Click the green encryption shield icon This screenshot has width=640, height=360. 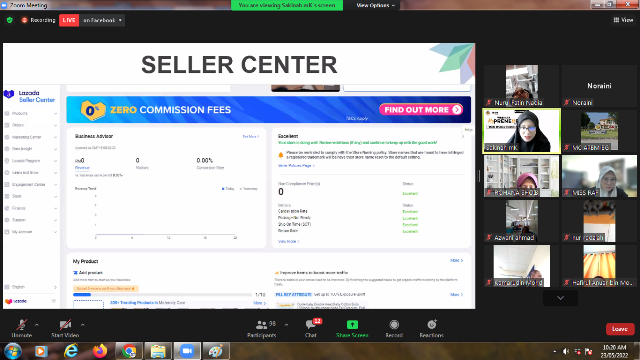tap(10, 20)
